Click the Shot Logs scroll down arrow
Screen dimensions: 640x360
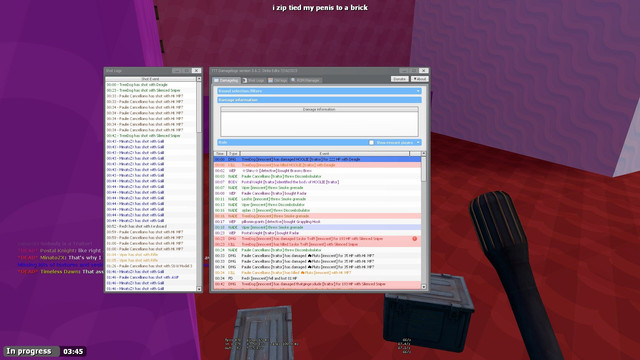[x=199, y=289]
